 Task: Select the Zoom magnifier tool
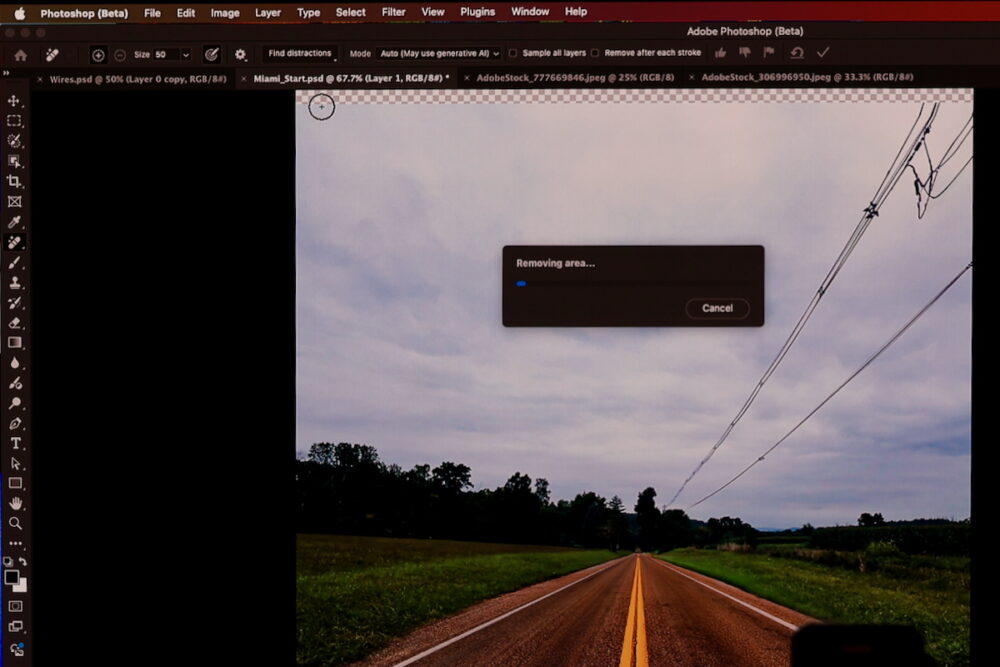[x=14, y=523]
